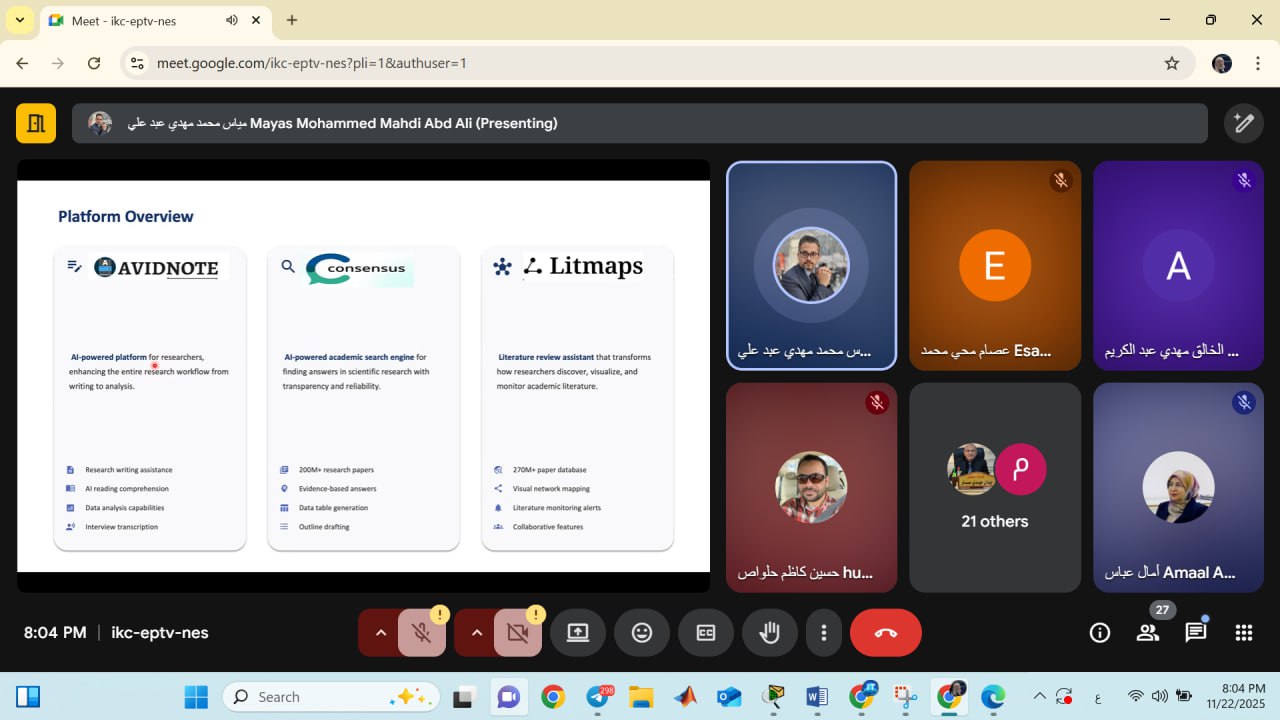Open the meeting details info icon
Image resolution: width=1280 pixels, height=720 pixels.
(1100, 632)
